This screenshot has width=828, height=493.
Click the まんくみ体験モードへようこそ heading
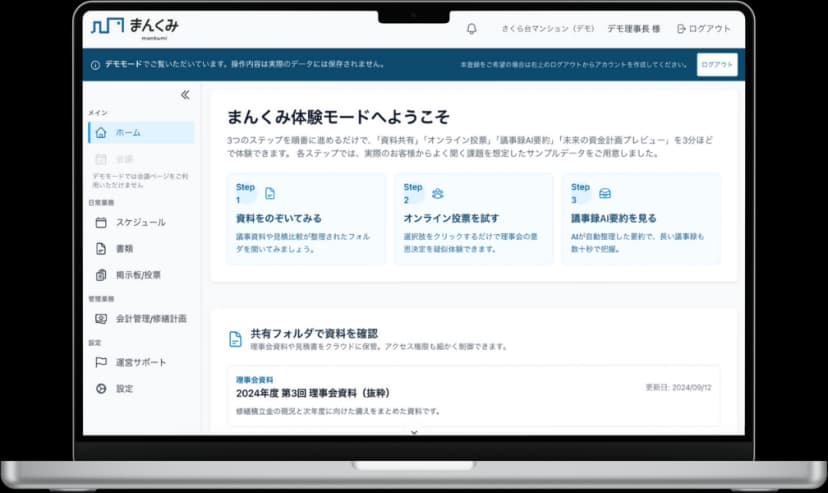pyautogui.click(x=338, y=117)
